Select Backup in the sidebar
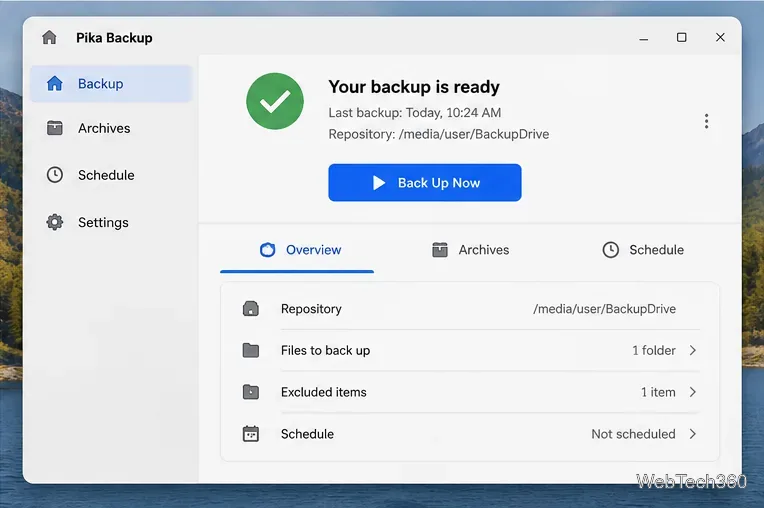The height and width of the screenshot is (508, 764). 112,84
